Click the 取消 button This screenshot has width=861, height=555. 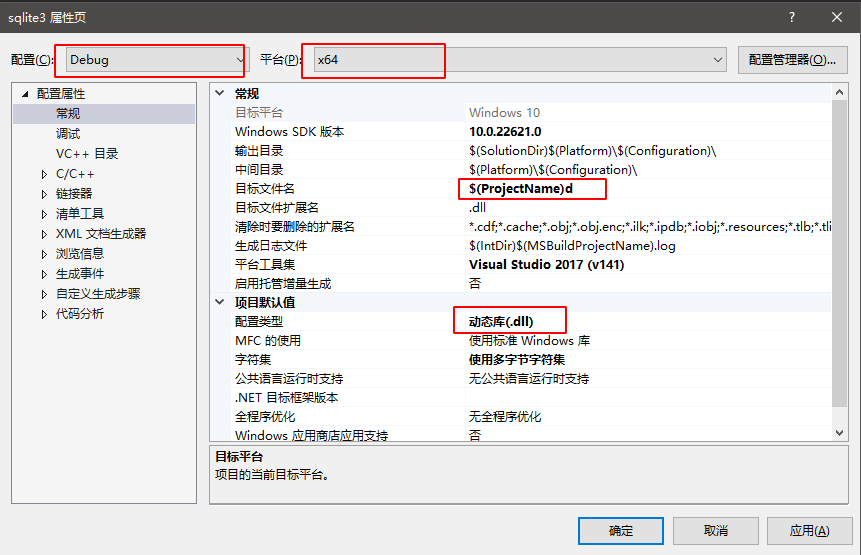(715, 531)
